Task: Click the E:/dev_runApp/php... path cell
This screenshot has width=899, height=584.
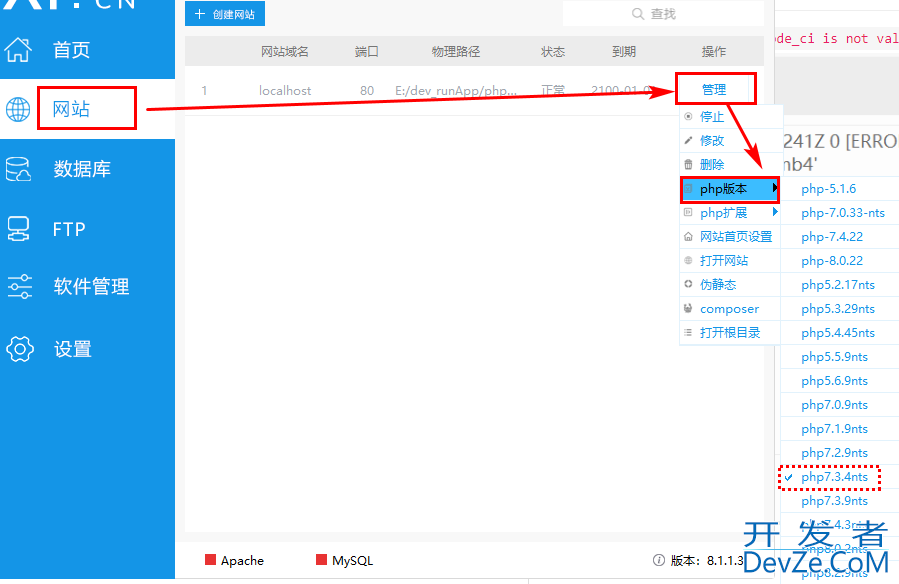Action: pyautogui.click(x=456, y=91)
